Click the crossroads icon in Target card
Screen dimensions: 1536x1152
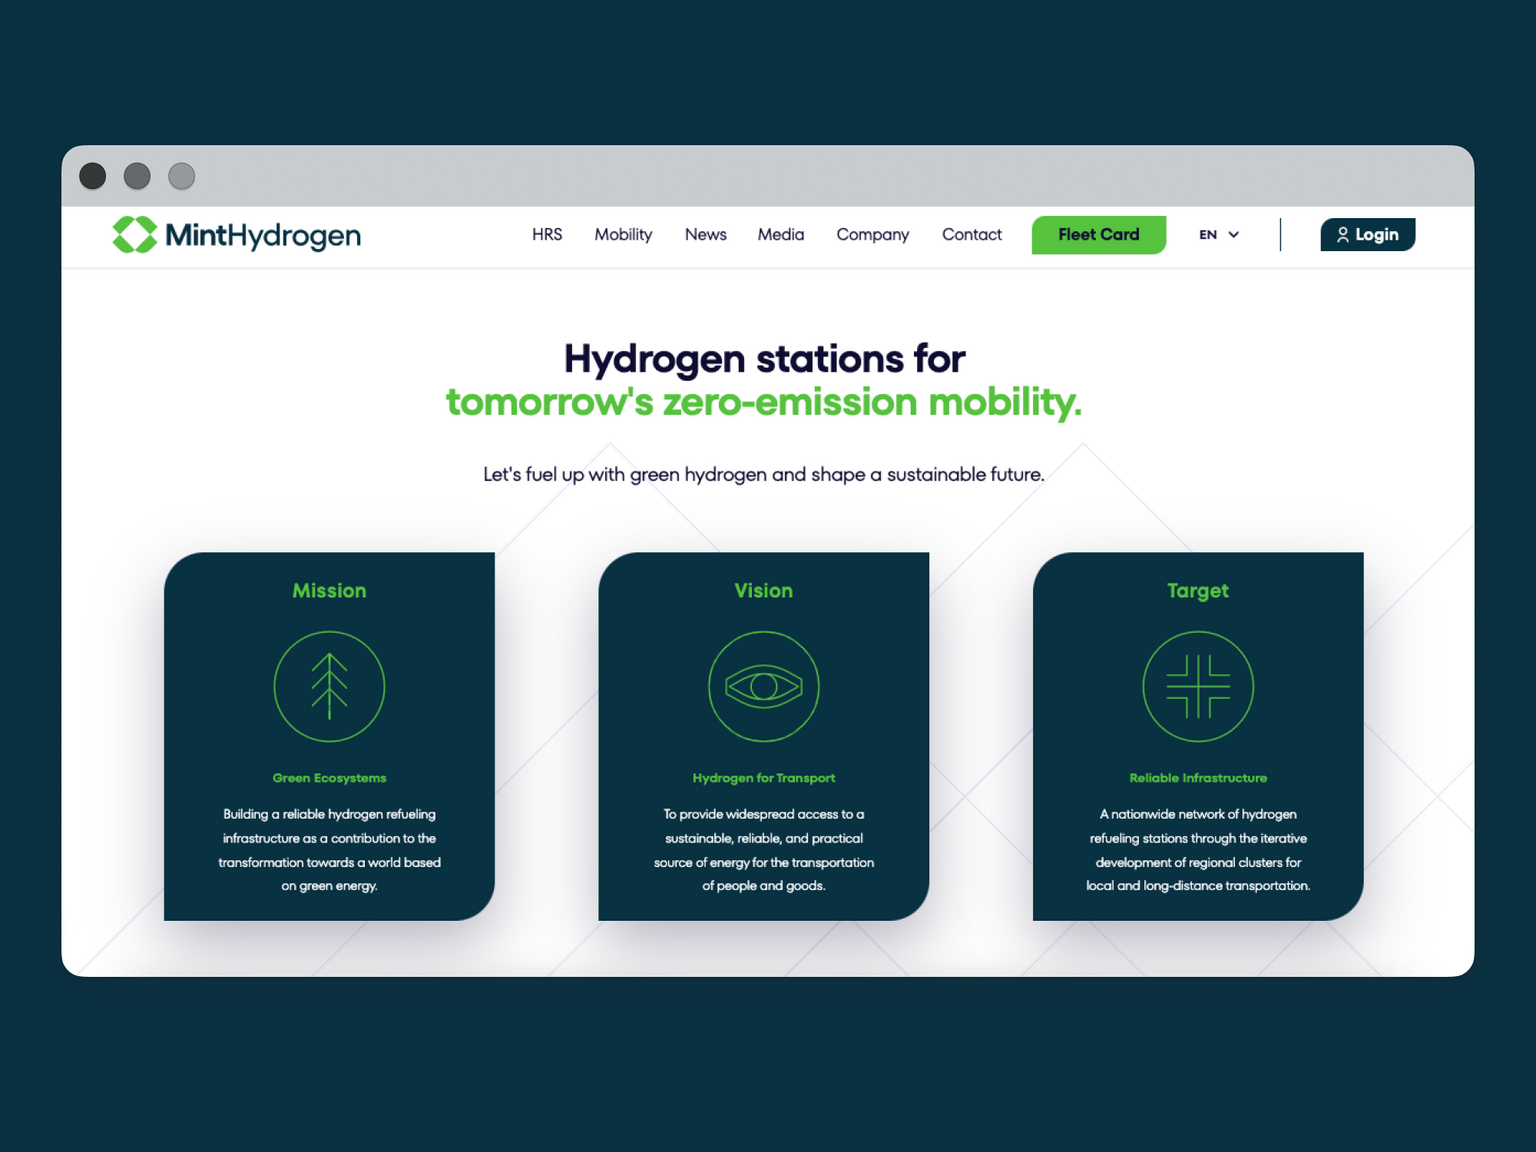[x=1198, y=687]
